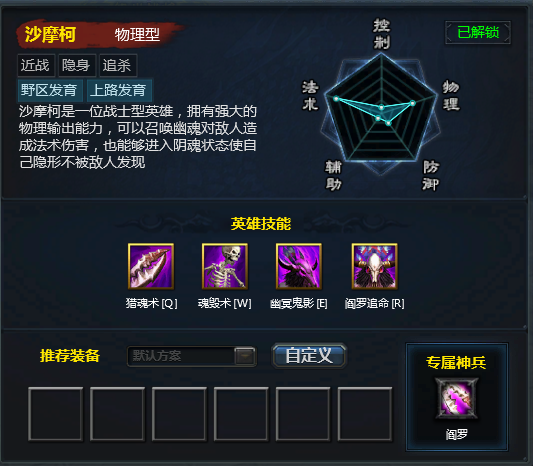Click the 默认方案 equipment scheme combo box
Viewport: 533px width, 466px height.
click(192, 356)
